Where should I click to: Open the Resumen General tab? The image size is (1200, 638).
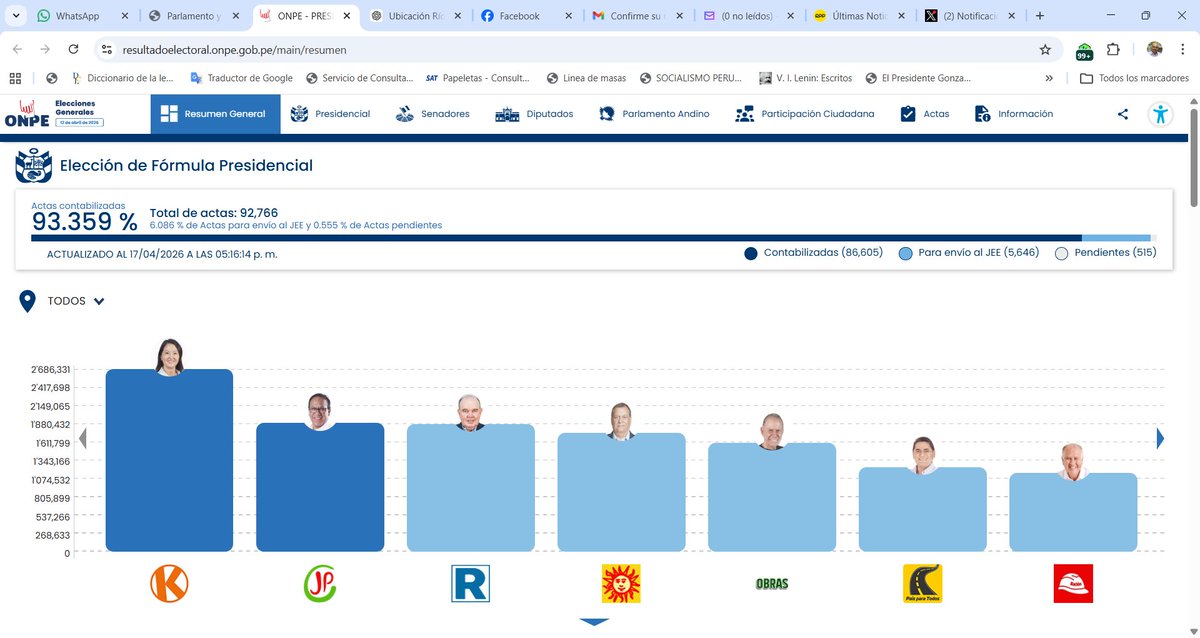click(215, 114)
